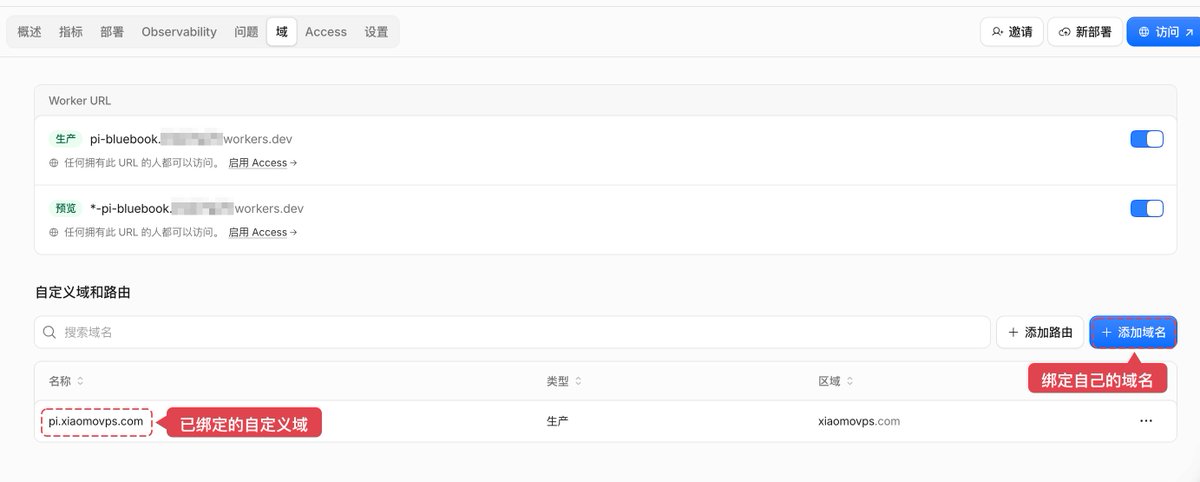Disable the production workers.dev URL toggle
1200x482 pixels.
click(x=1147, y=139)
